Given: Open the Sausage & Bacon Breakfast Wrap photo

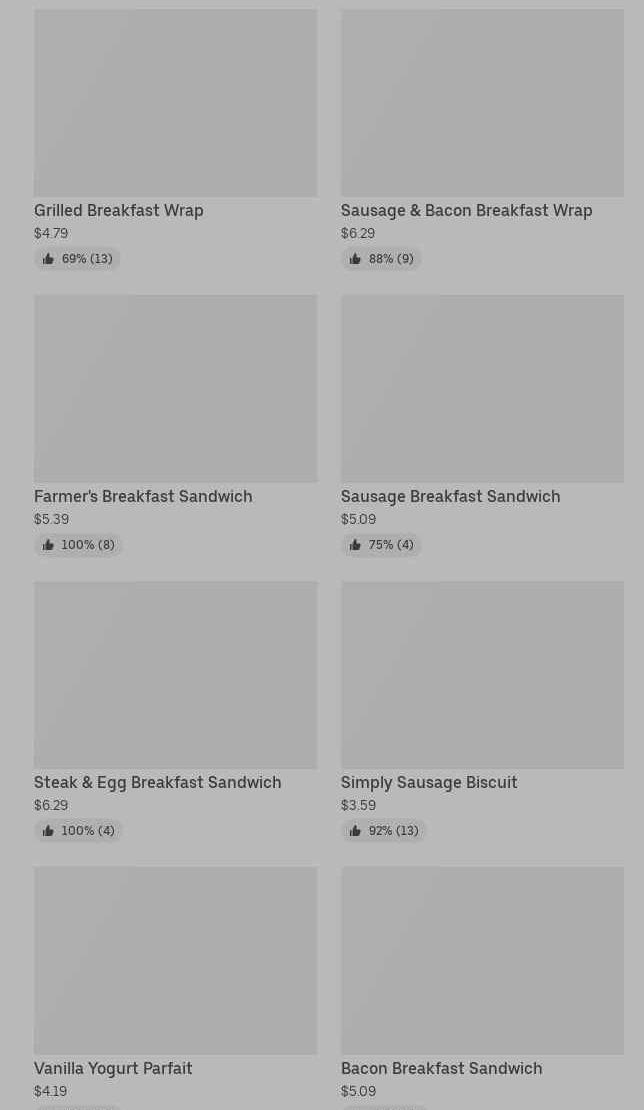Looking at the screenshot, I should (482, 103).
